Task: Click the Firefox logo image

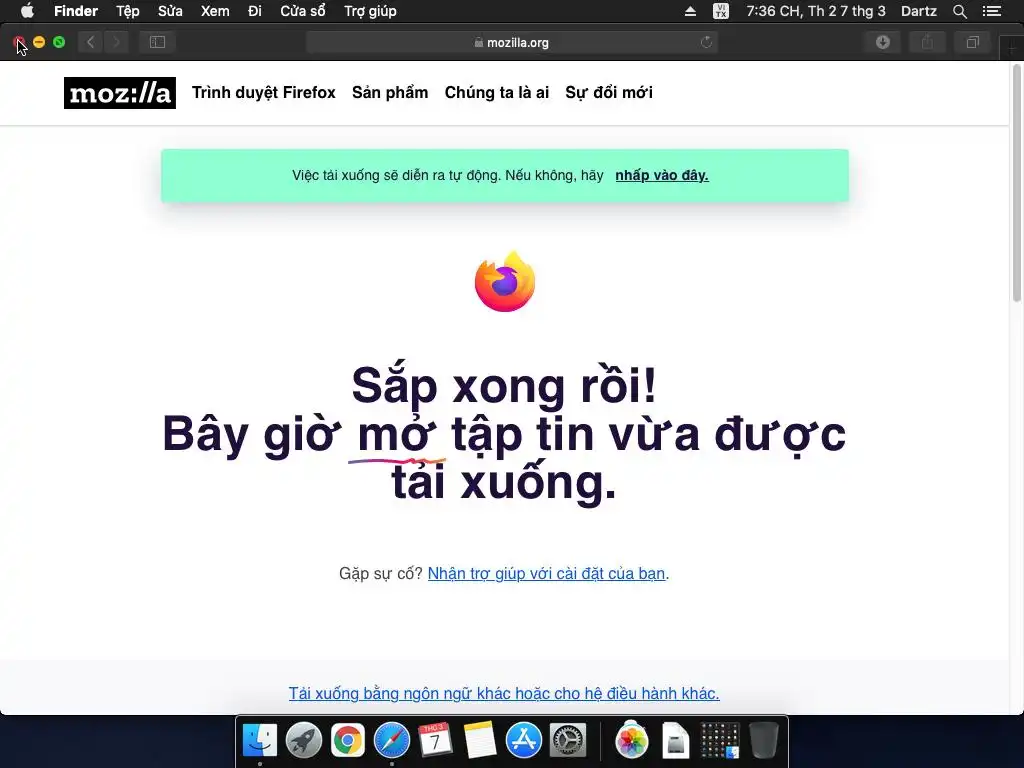Action: pyautogui.click(x=505, y=281)
